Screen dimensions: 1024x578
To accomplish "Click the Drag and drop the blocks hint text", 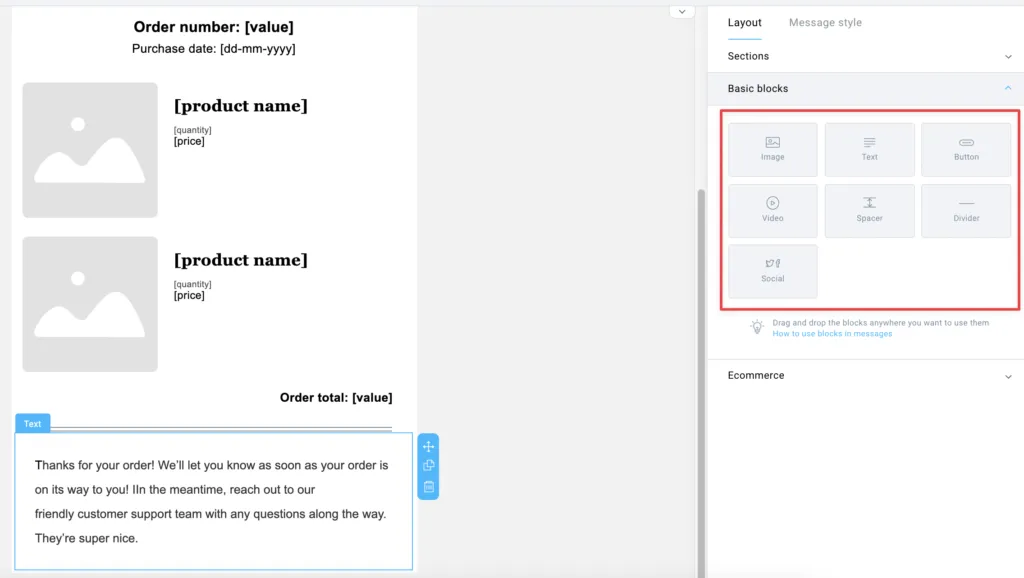I will pos(880,323).
